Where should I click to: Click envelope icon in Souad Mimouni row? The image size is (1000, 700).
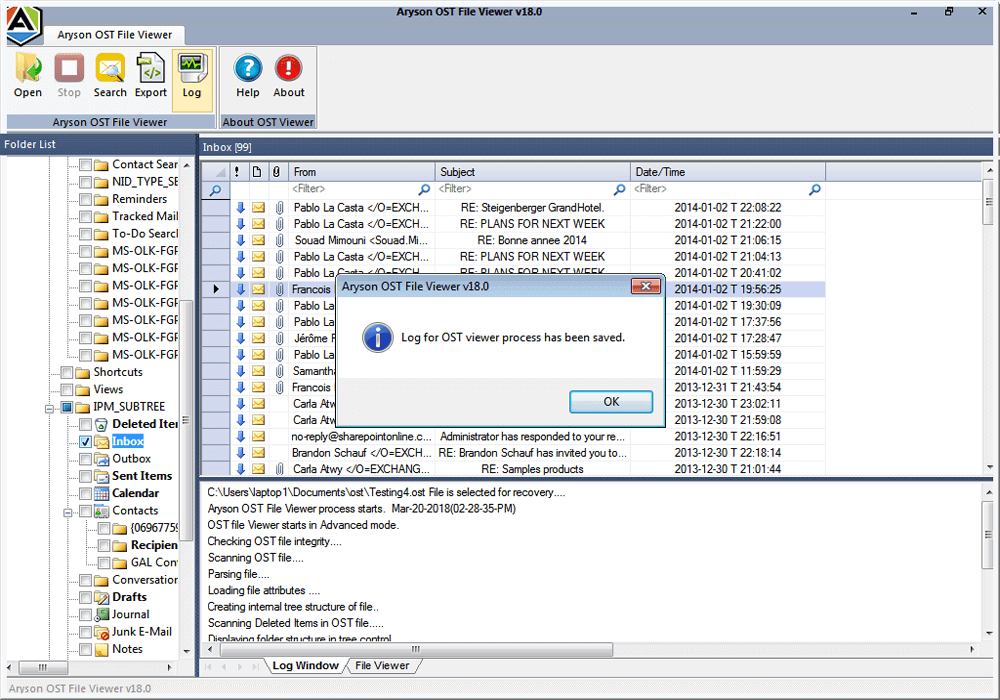point(258,240)
